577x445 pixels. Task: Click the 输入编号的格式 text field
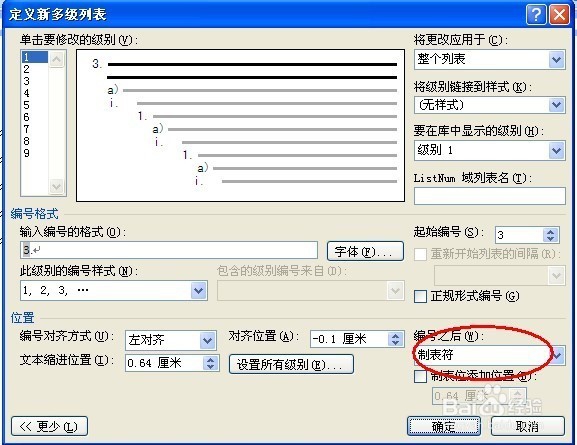pos(169,250)
